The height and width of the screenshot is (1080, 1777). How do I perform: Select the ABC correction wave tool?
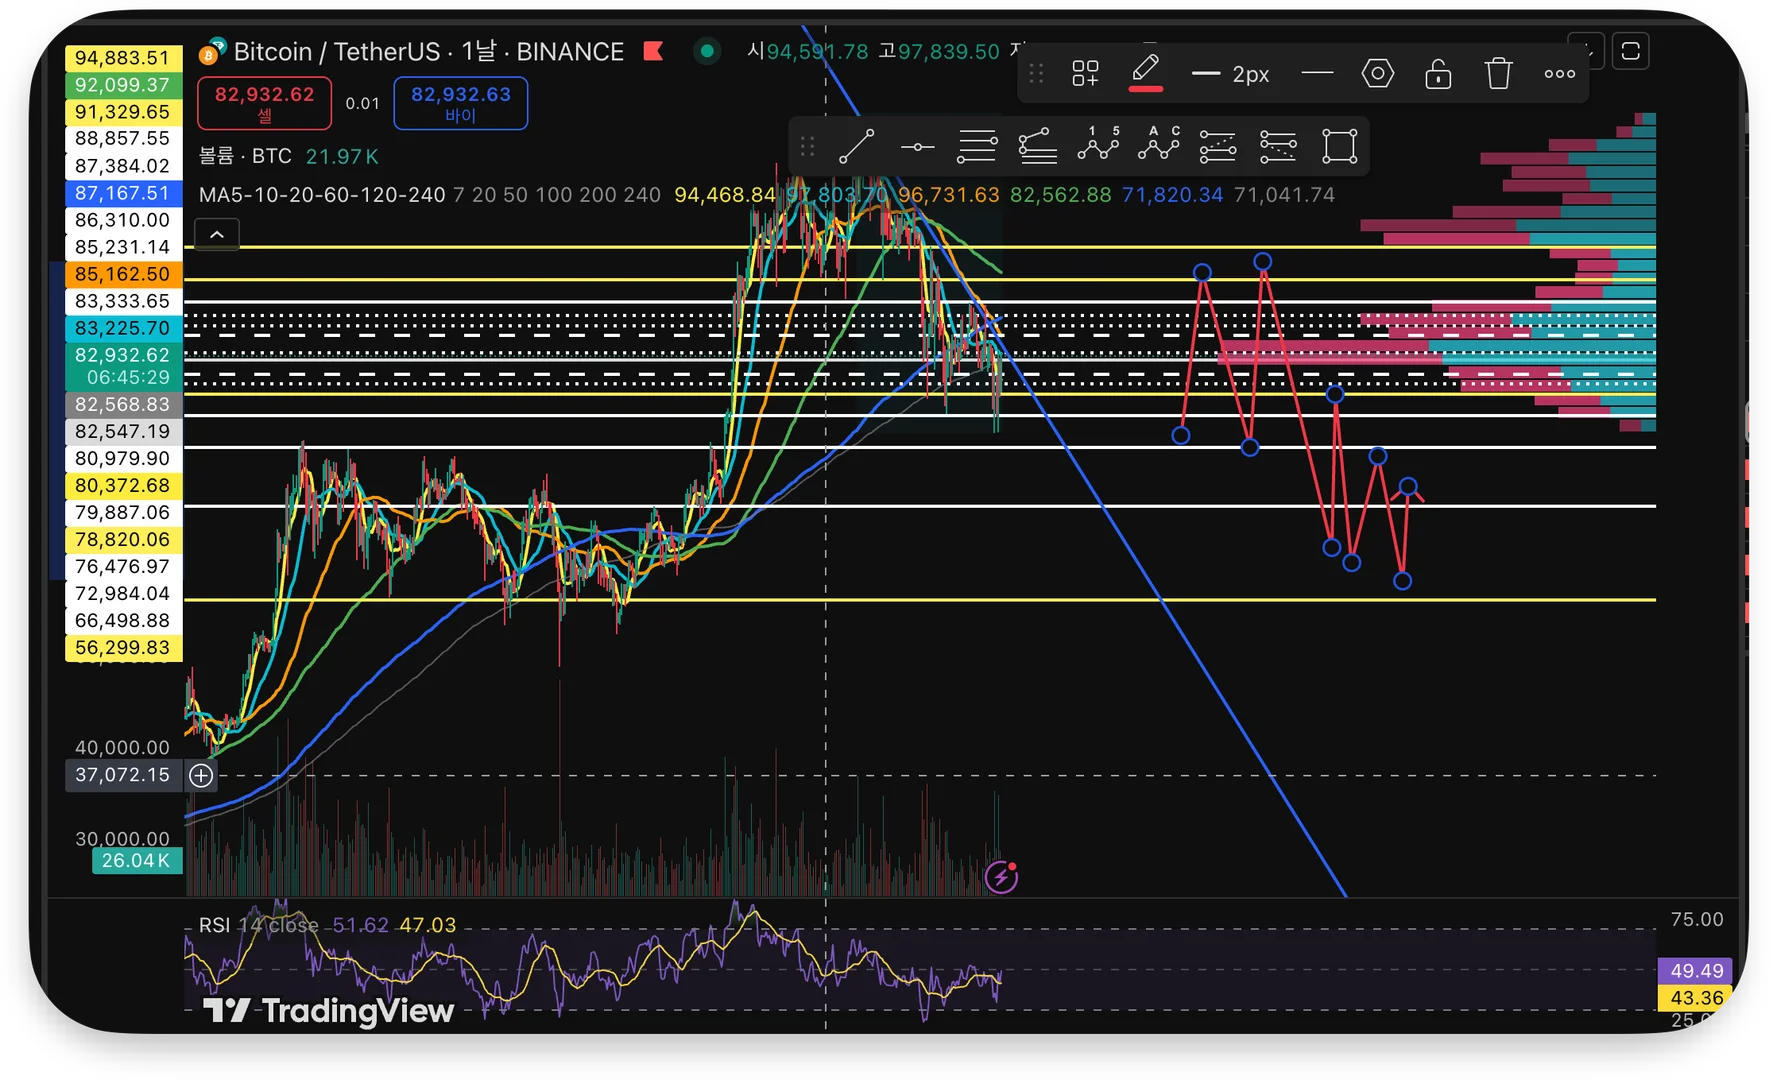tap(1158, 145)
